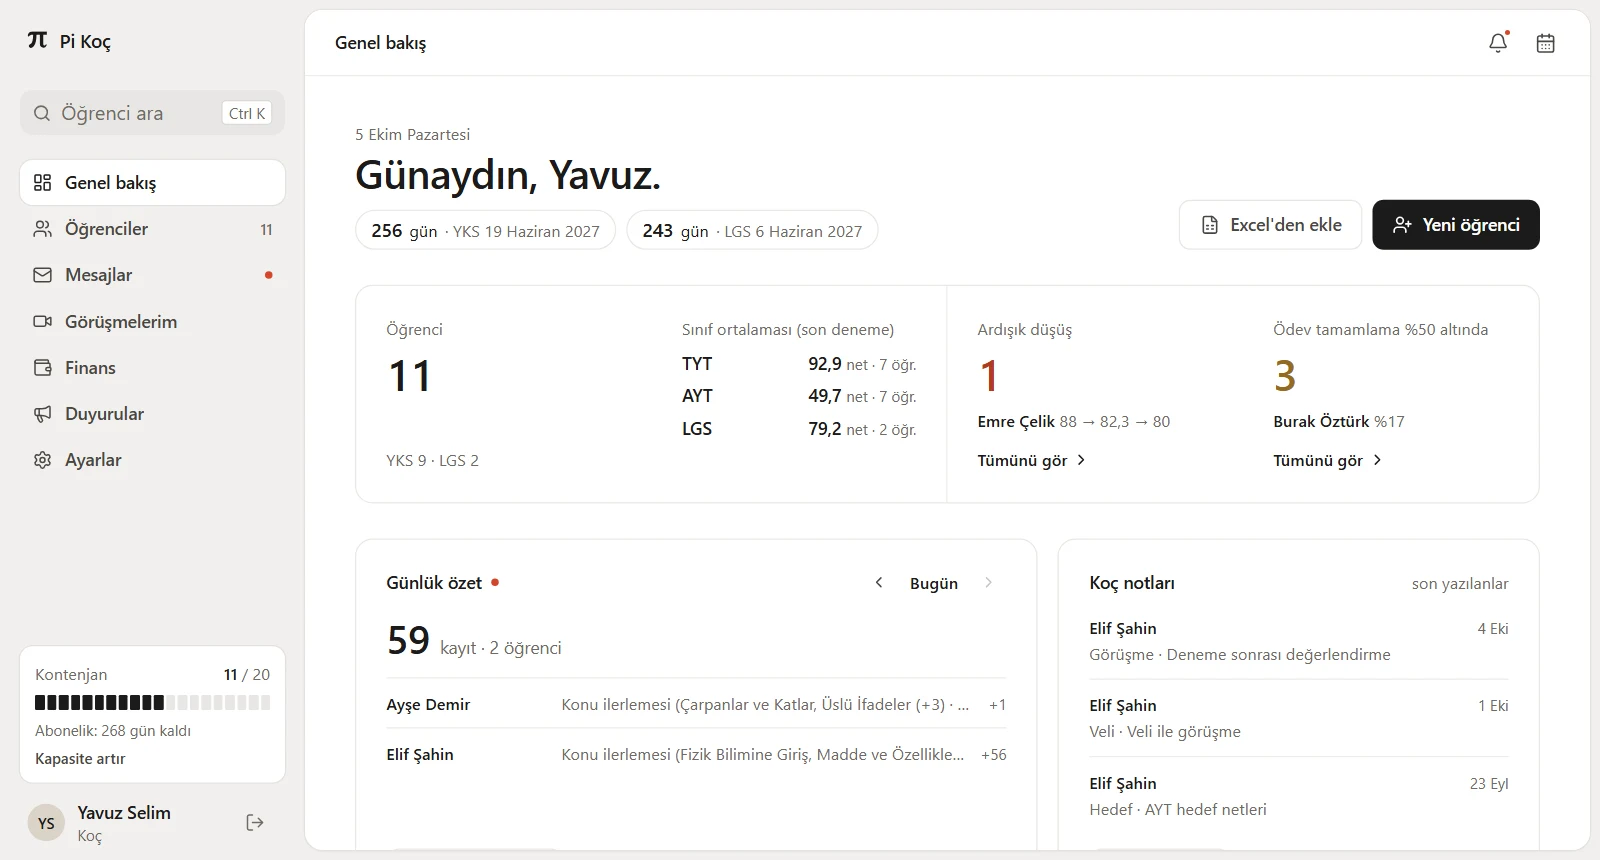Open Tümünü gör under Ödev tamamlama
The width and height of the screenshot is (1600, 860).
(x=1327, y=460)
